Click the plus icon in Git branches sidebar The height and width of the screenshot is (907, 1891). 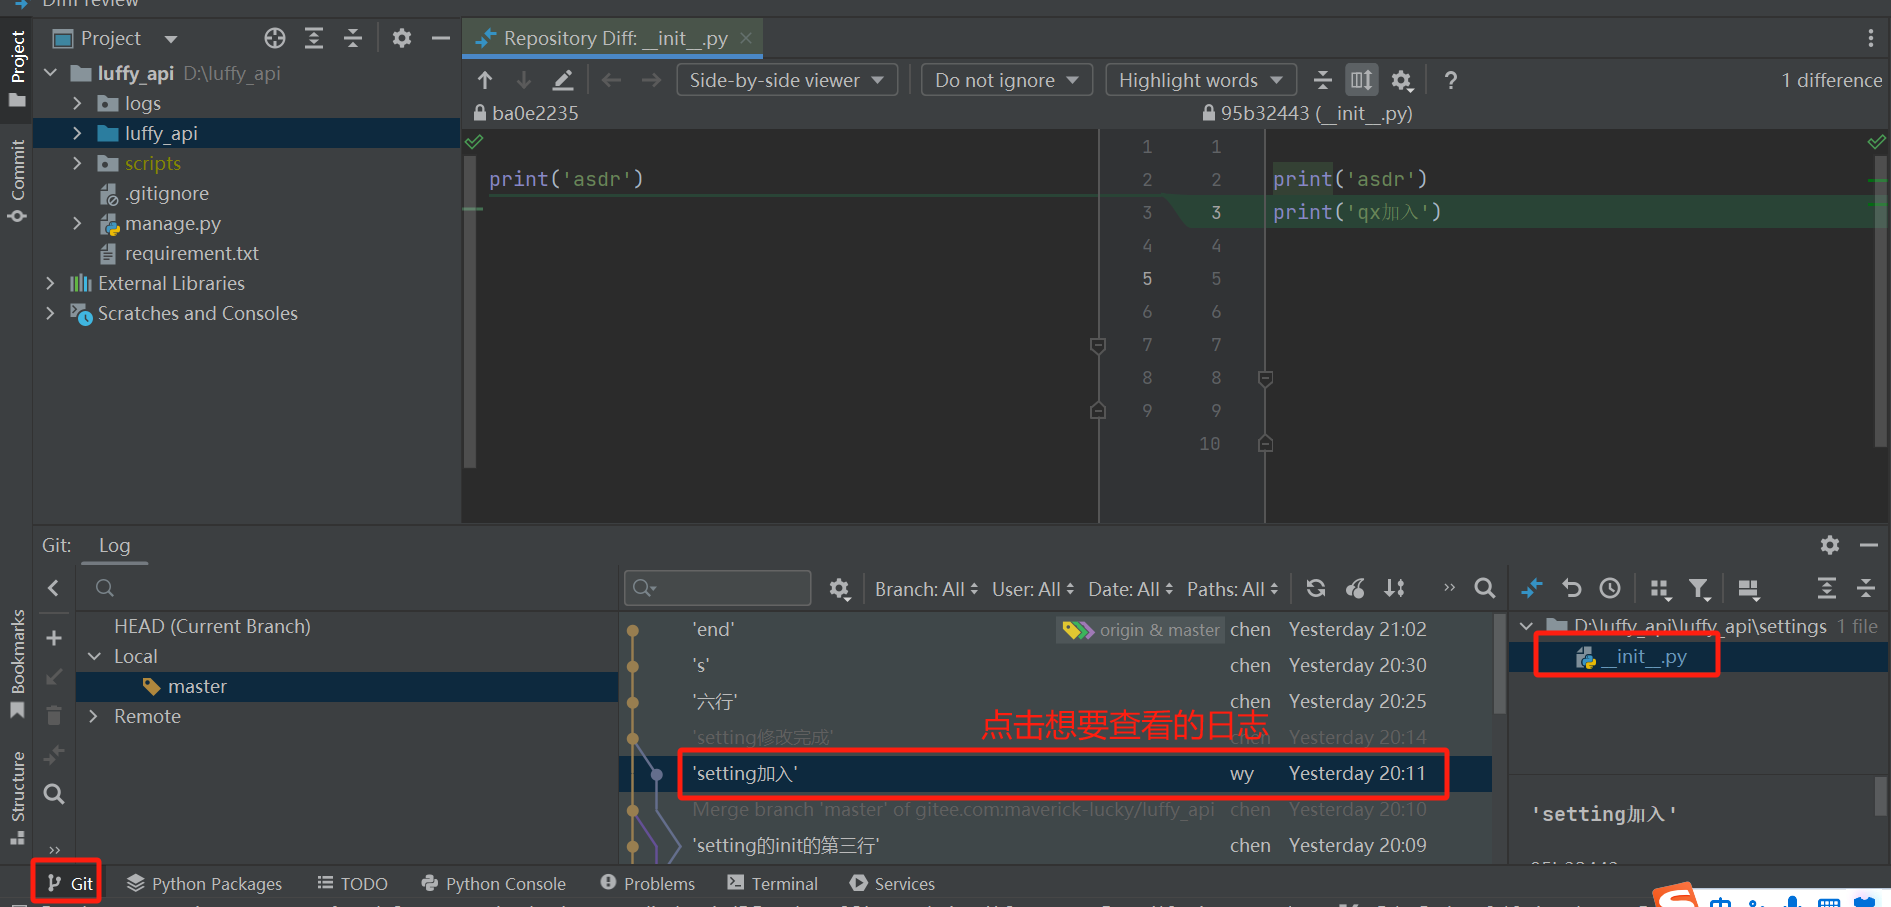point(54,638)
